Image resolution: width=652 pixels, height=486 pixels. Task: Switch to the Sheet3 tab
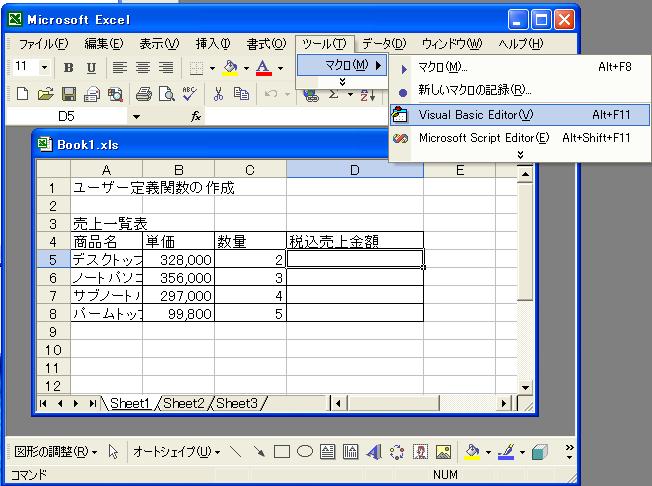237,403
